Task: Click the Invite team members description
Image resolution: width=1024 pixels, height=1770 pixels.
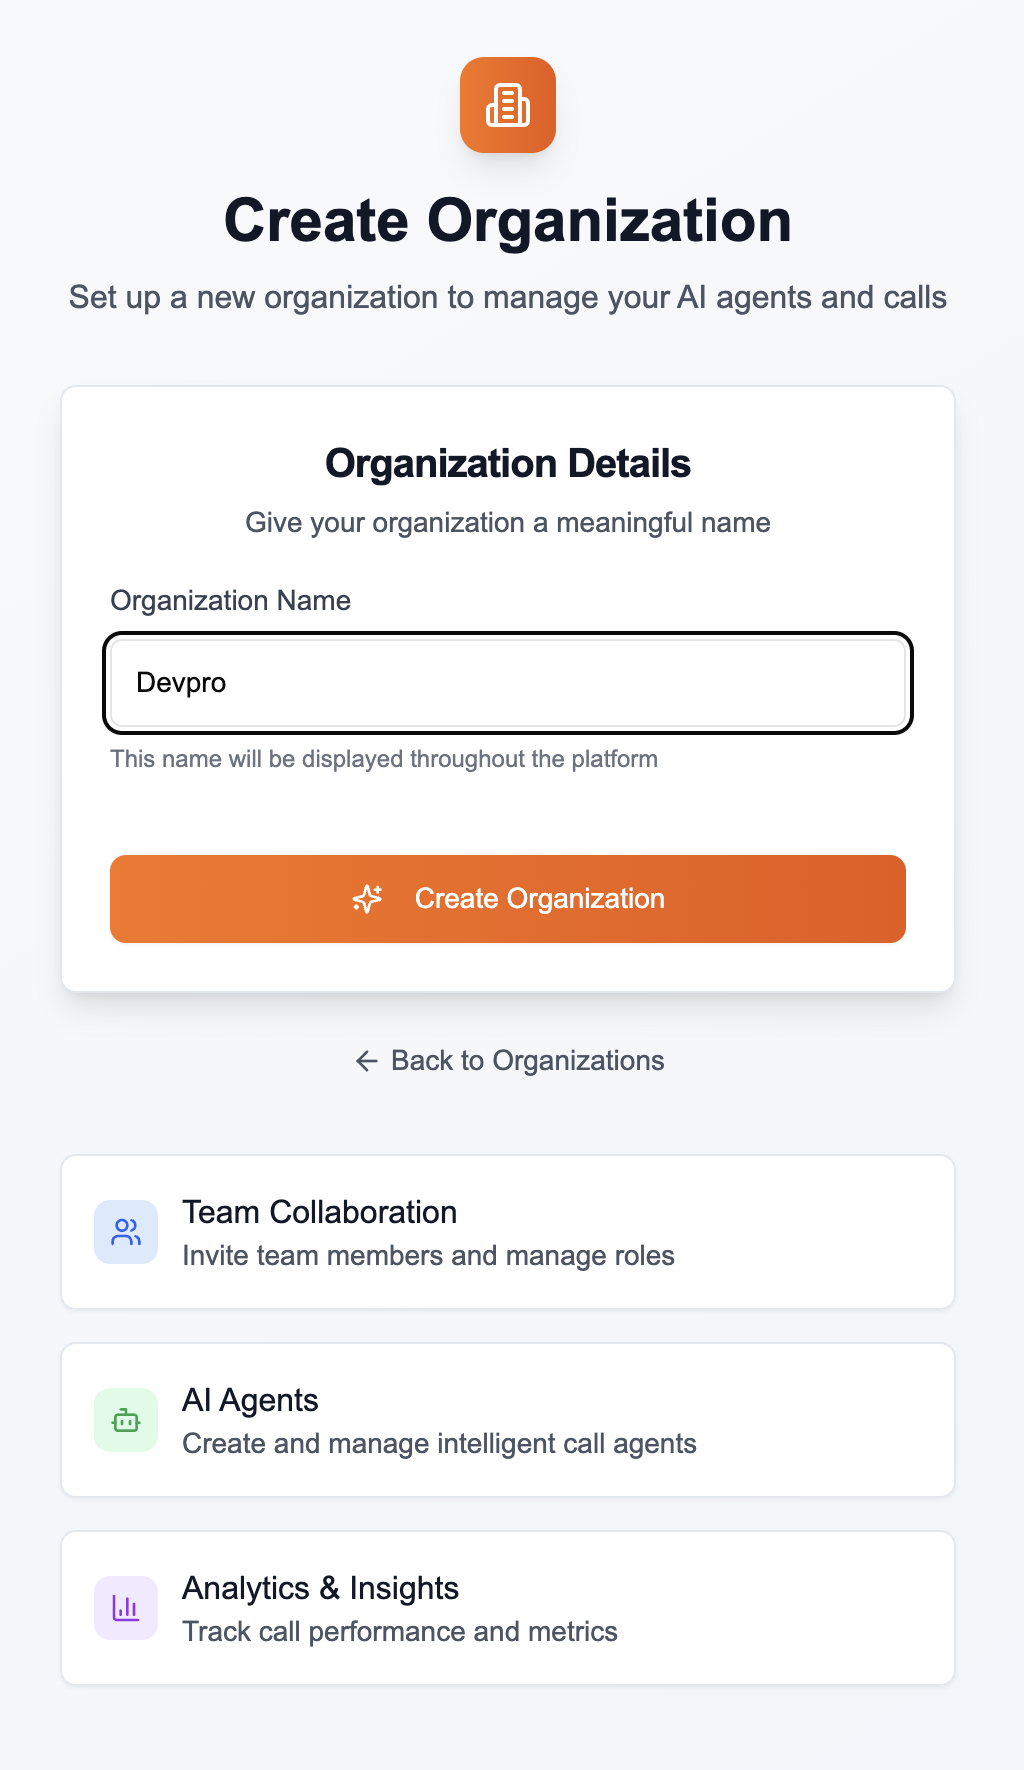Action: point(428,1255)
